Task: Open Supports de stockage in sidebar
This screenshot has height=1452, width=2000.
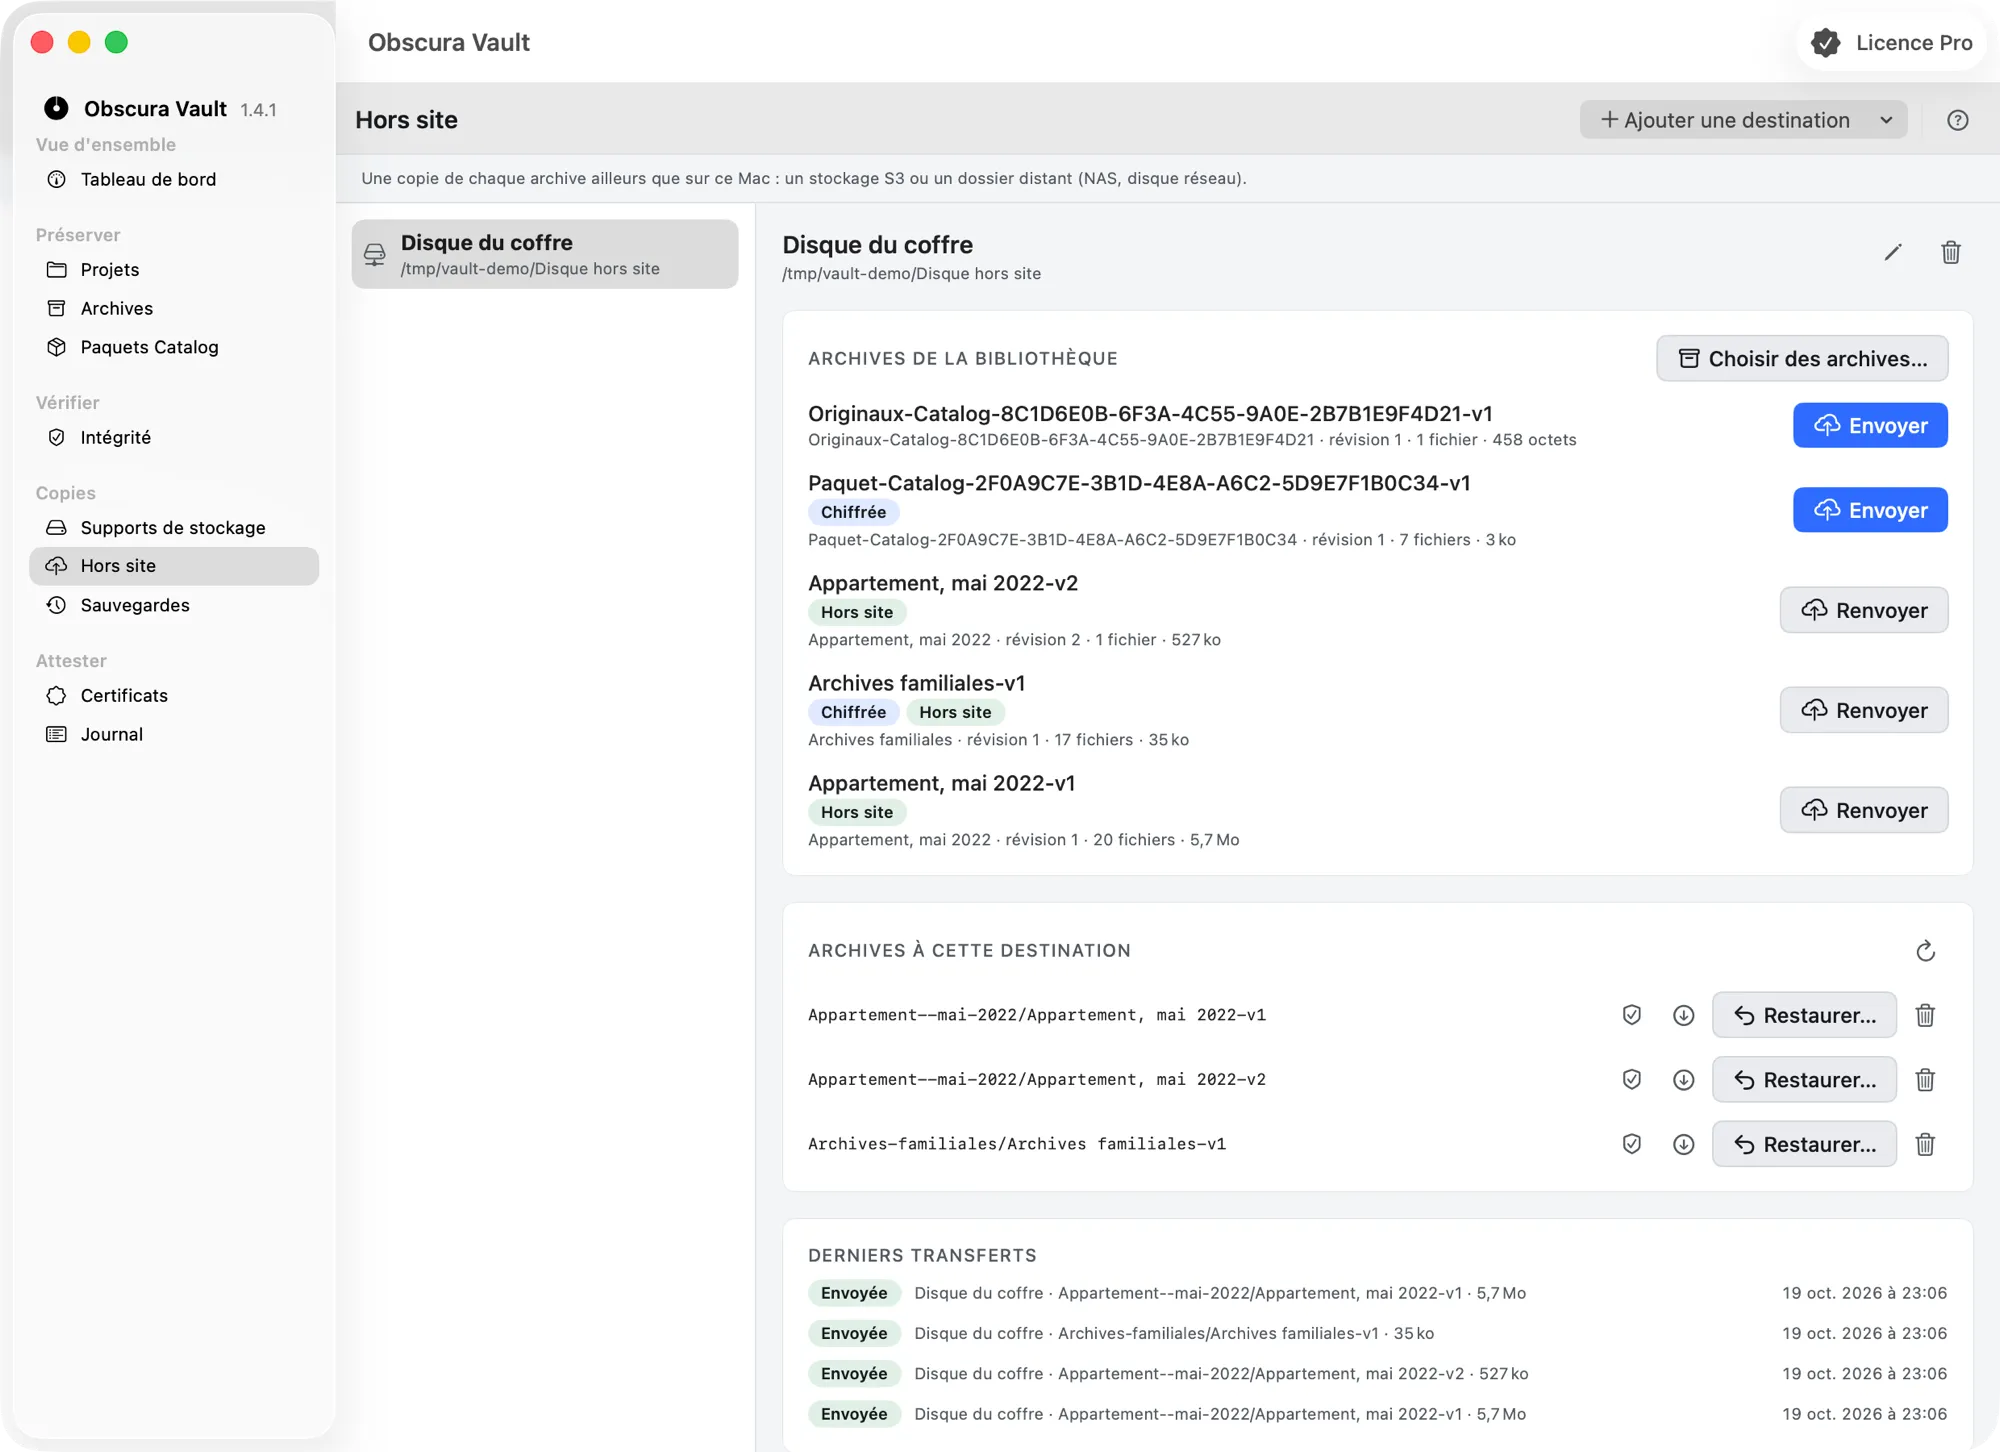Action: pos(174,528)
